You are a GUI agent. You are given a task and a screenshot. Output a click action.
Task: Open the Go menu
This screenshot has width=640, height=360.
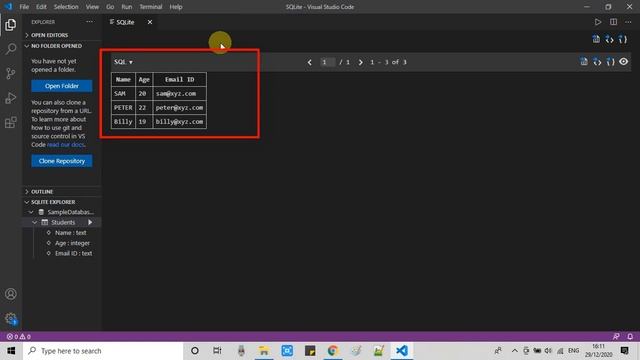pyautogui.click(x=110, y=7)
